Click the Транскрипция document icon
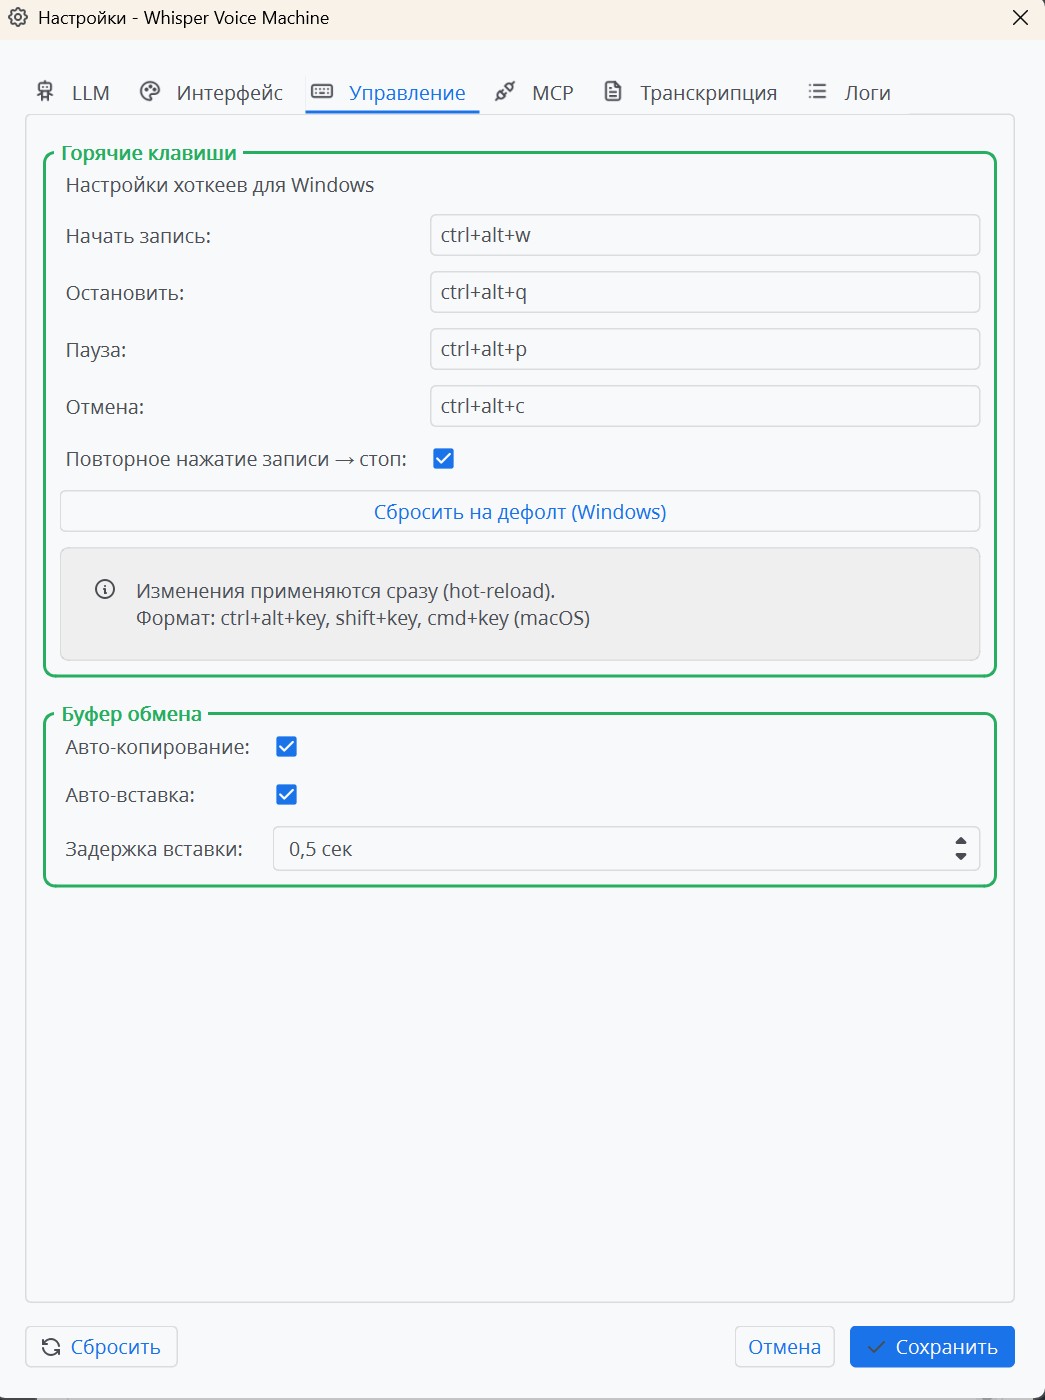 click(613, 92)
